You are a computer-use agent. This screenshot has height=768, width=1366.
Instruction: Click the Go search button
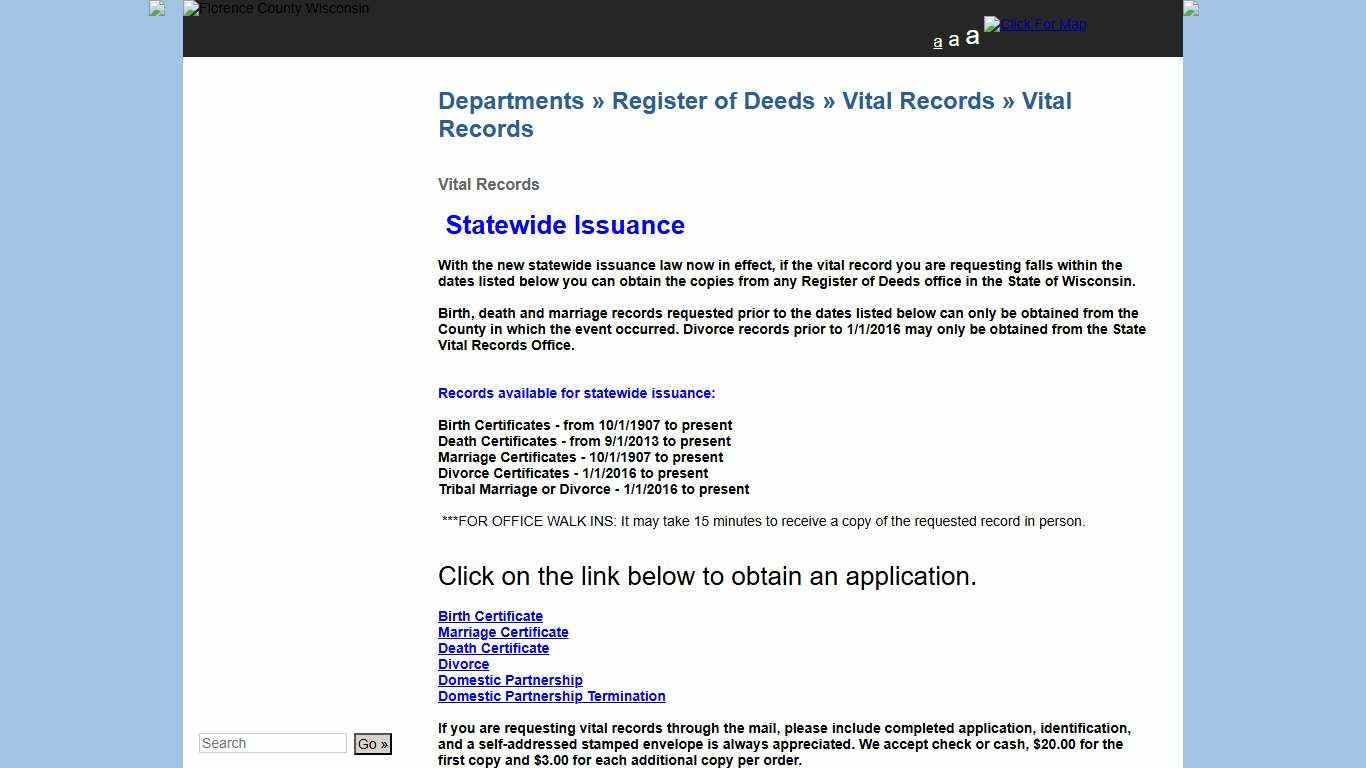point(372,744)
